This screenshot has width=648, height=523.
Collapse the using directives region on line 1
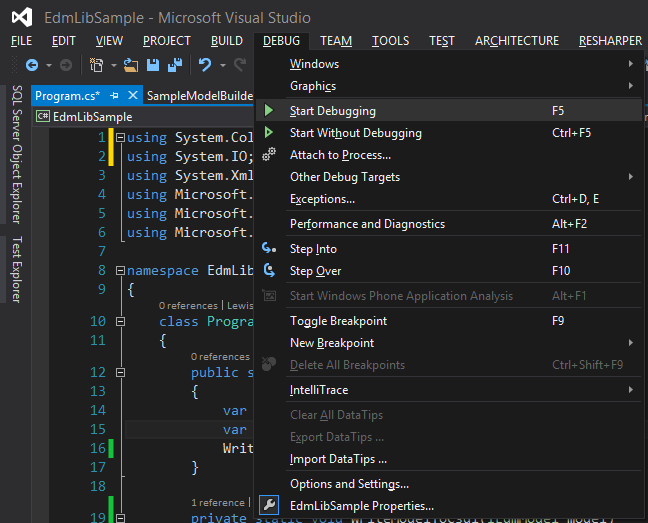120,138
